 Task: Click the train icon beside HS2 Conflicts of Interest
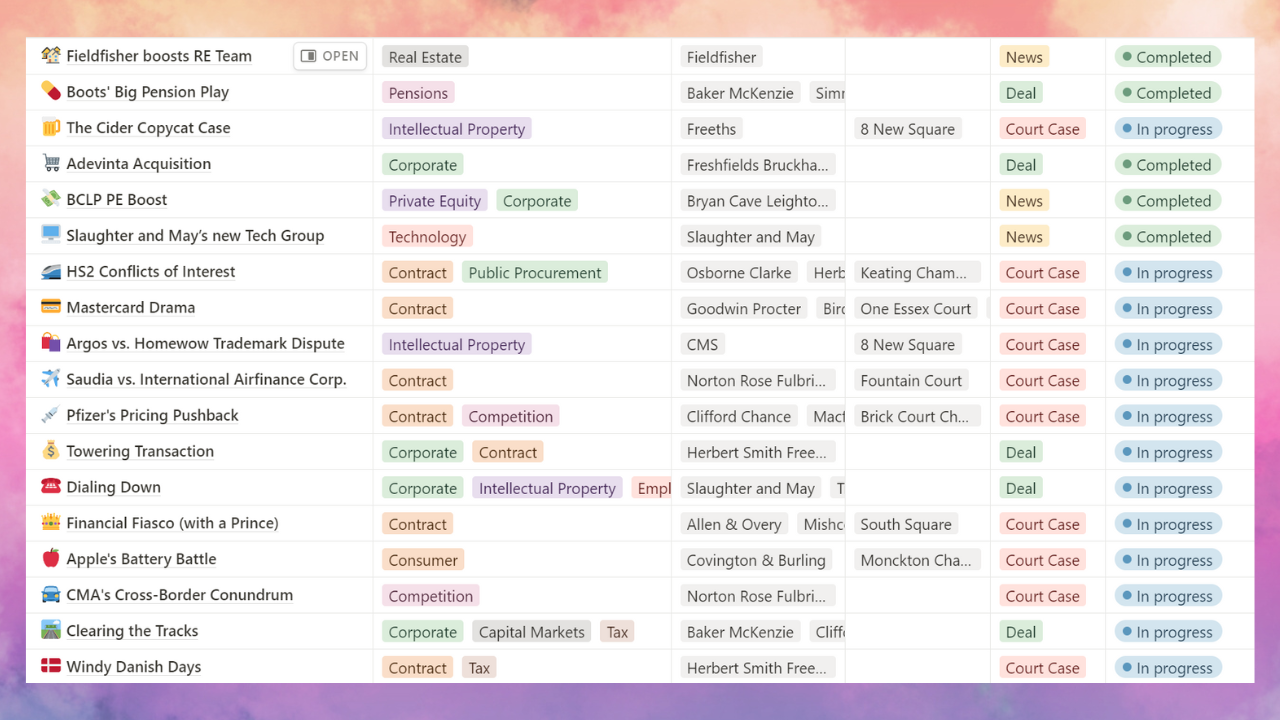pos(51,272)
